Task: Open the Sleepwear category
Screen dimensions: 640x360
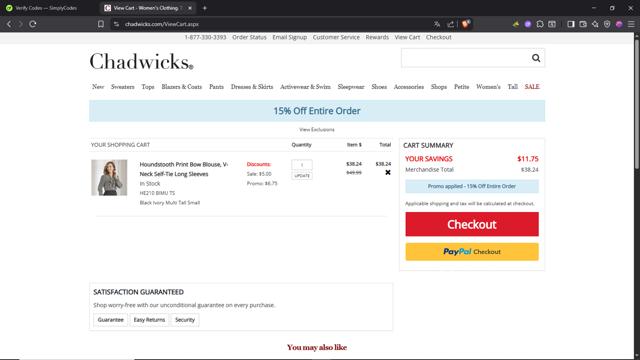Action: [x=351, y=87]
